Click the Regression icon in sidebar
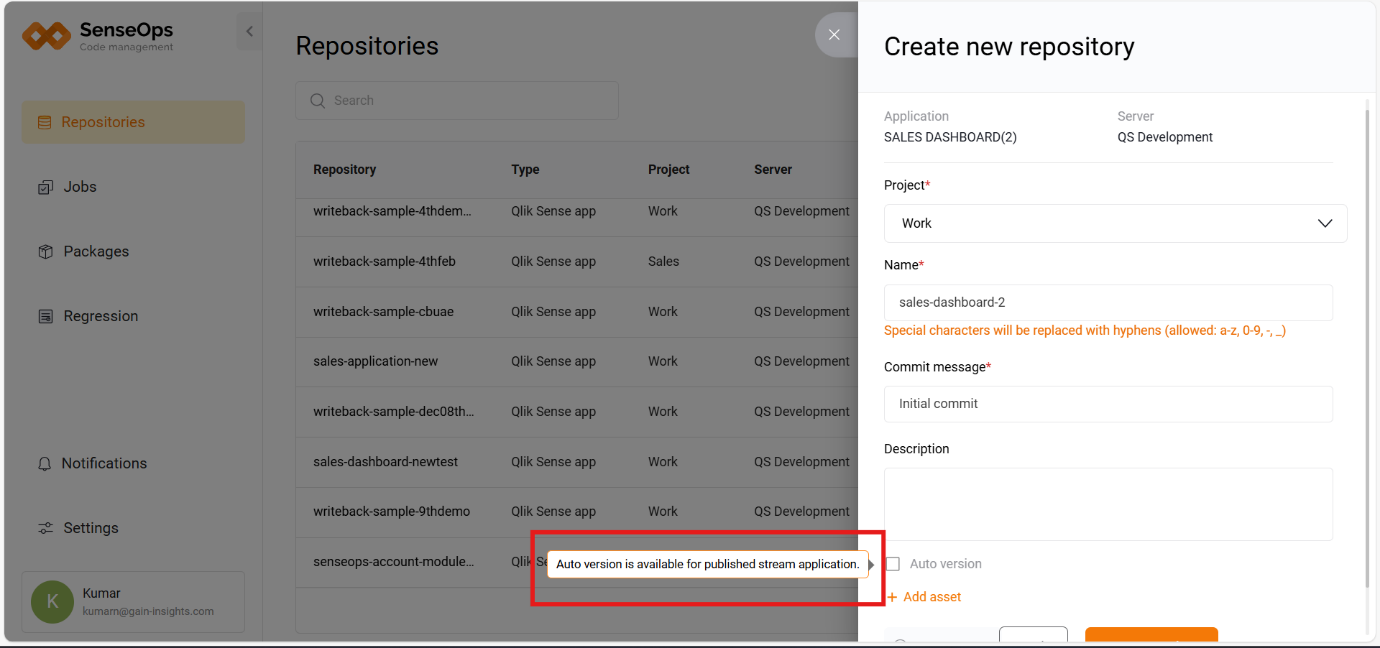1380x648 pixels. [45, 316]
